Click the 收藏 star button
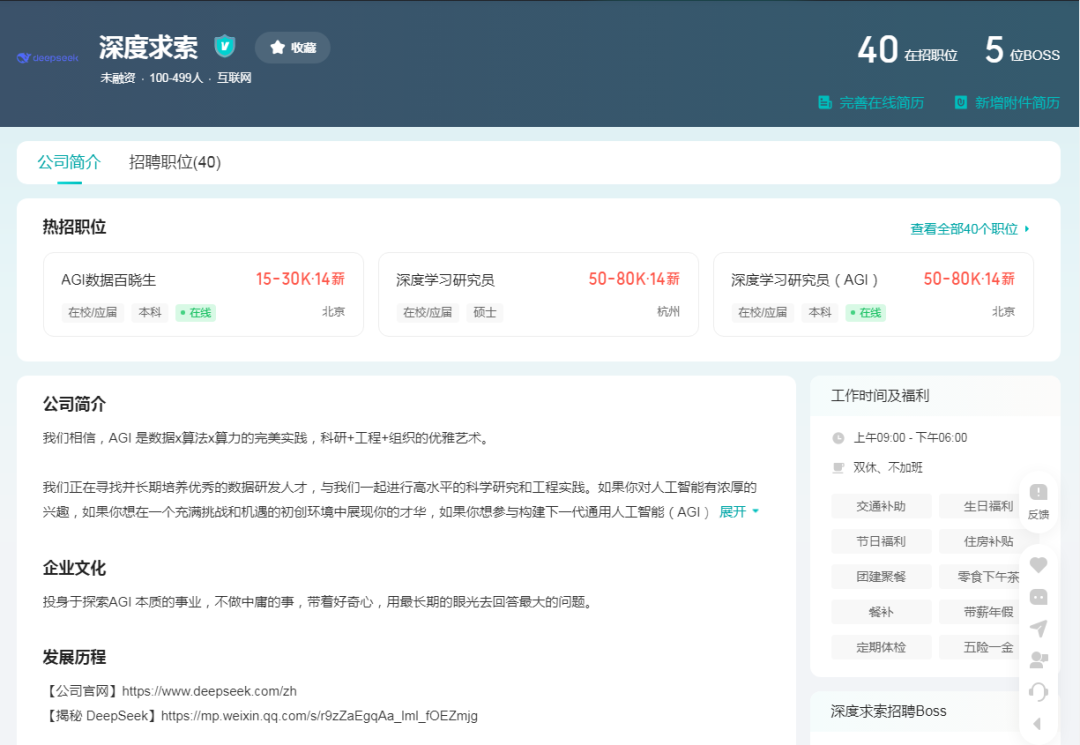 (293, 48)
